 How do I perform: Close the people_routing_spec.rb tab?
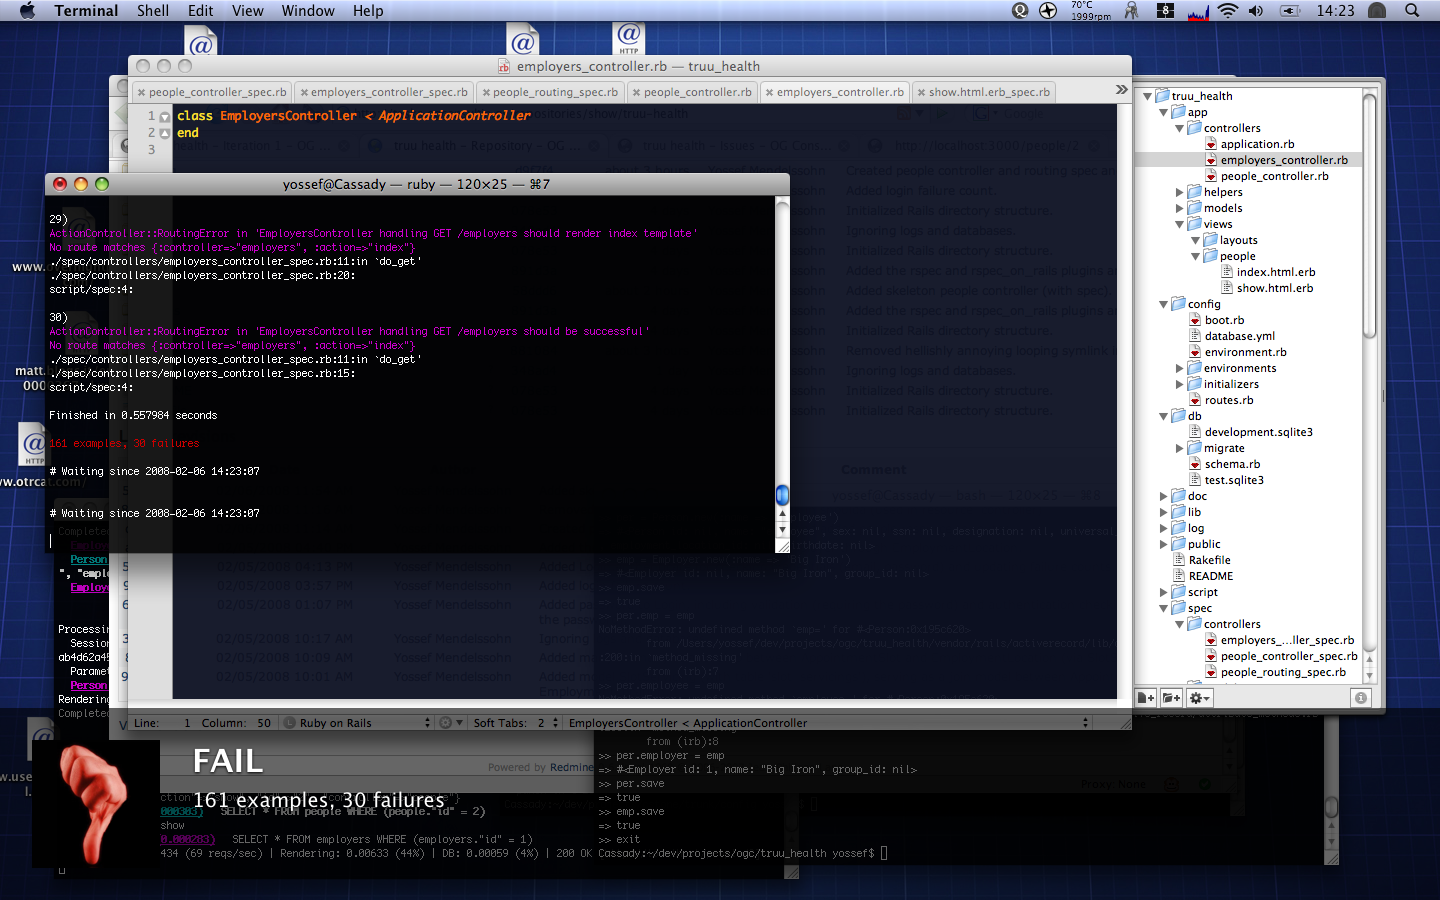[x=486, y=93]
